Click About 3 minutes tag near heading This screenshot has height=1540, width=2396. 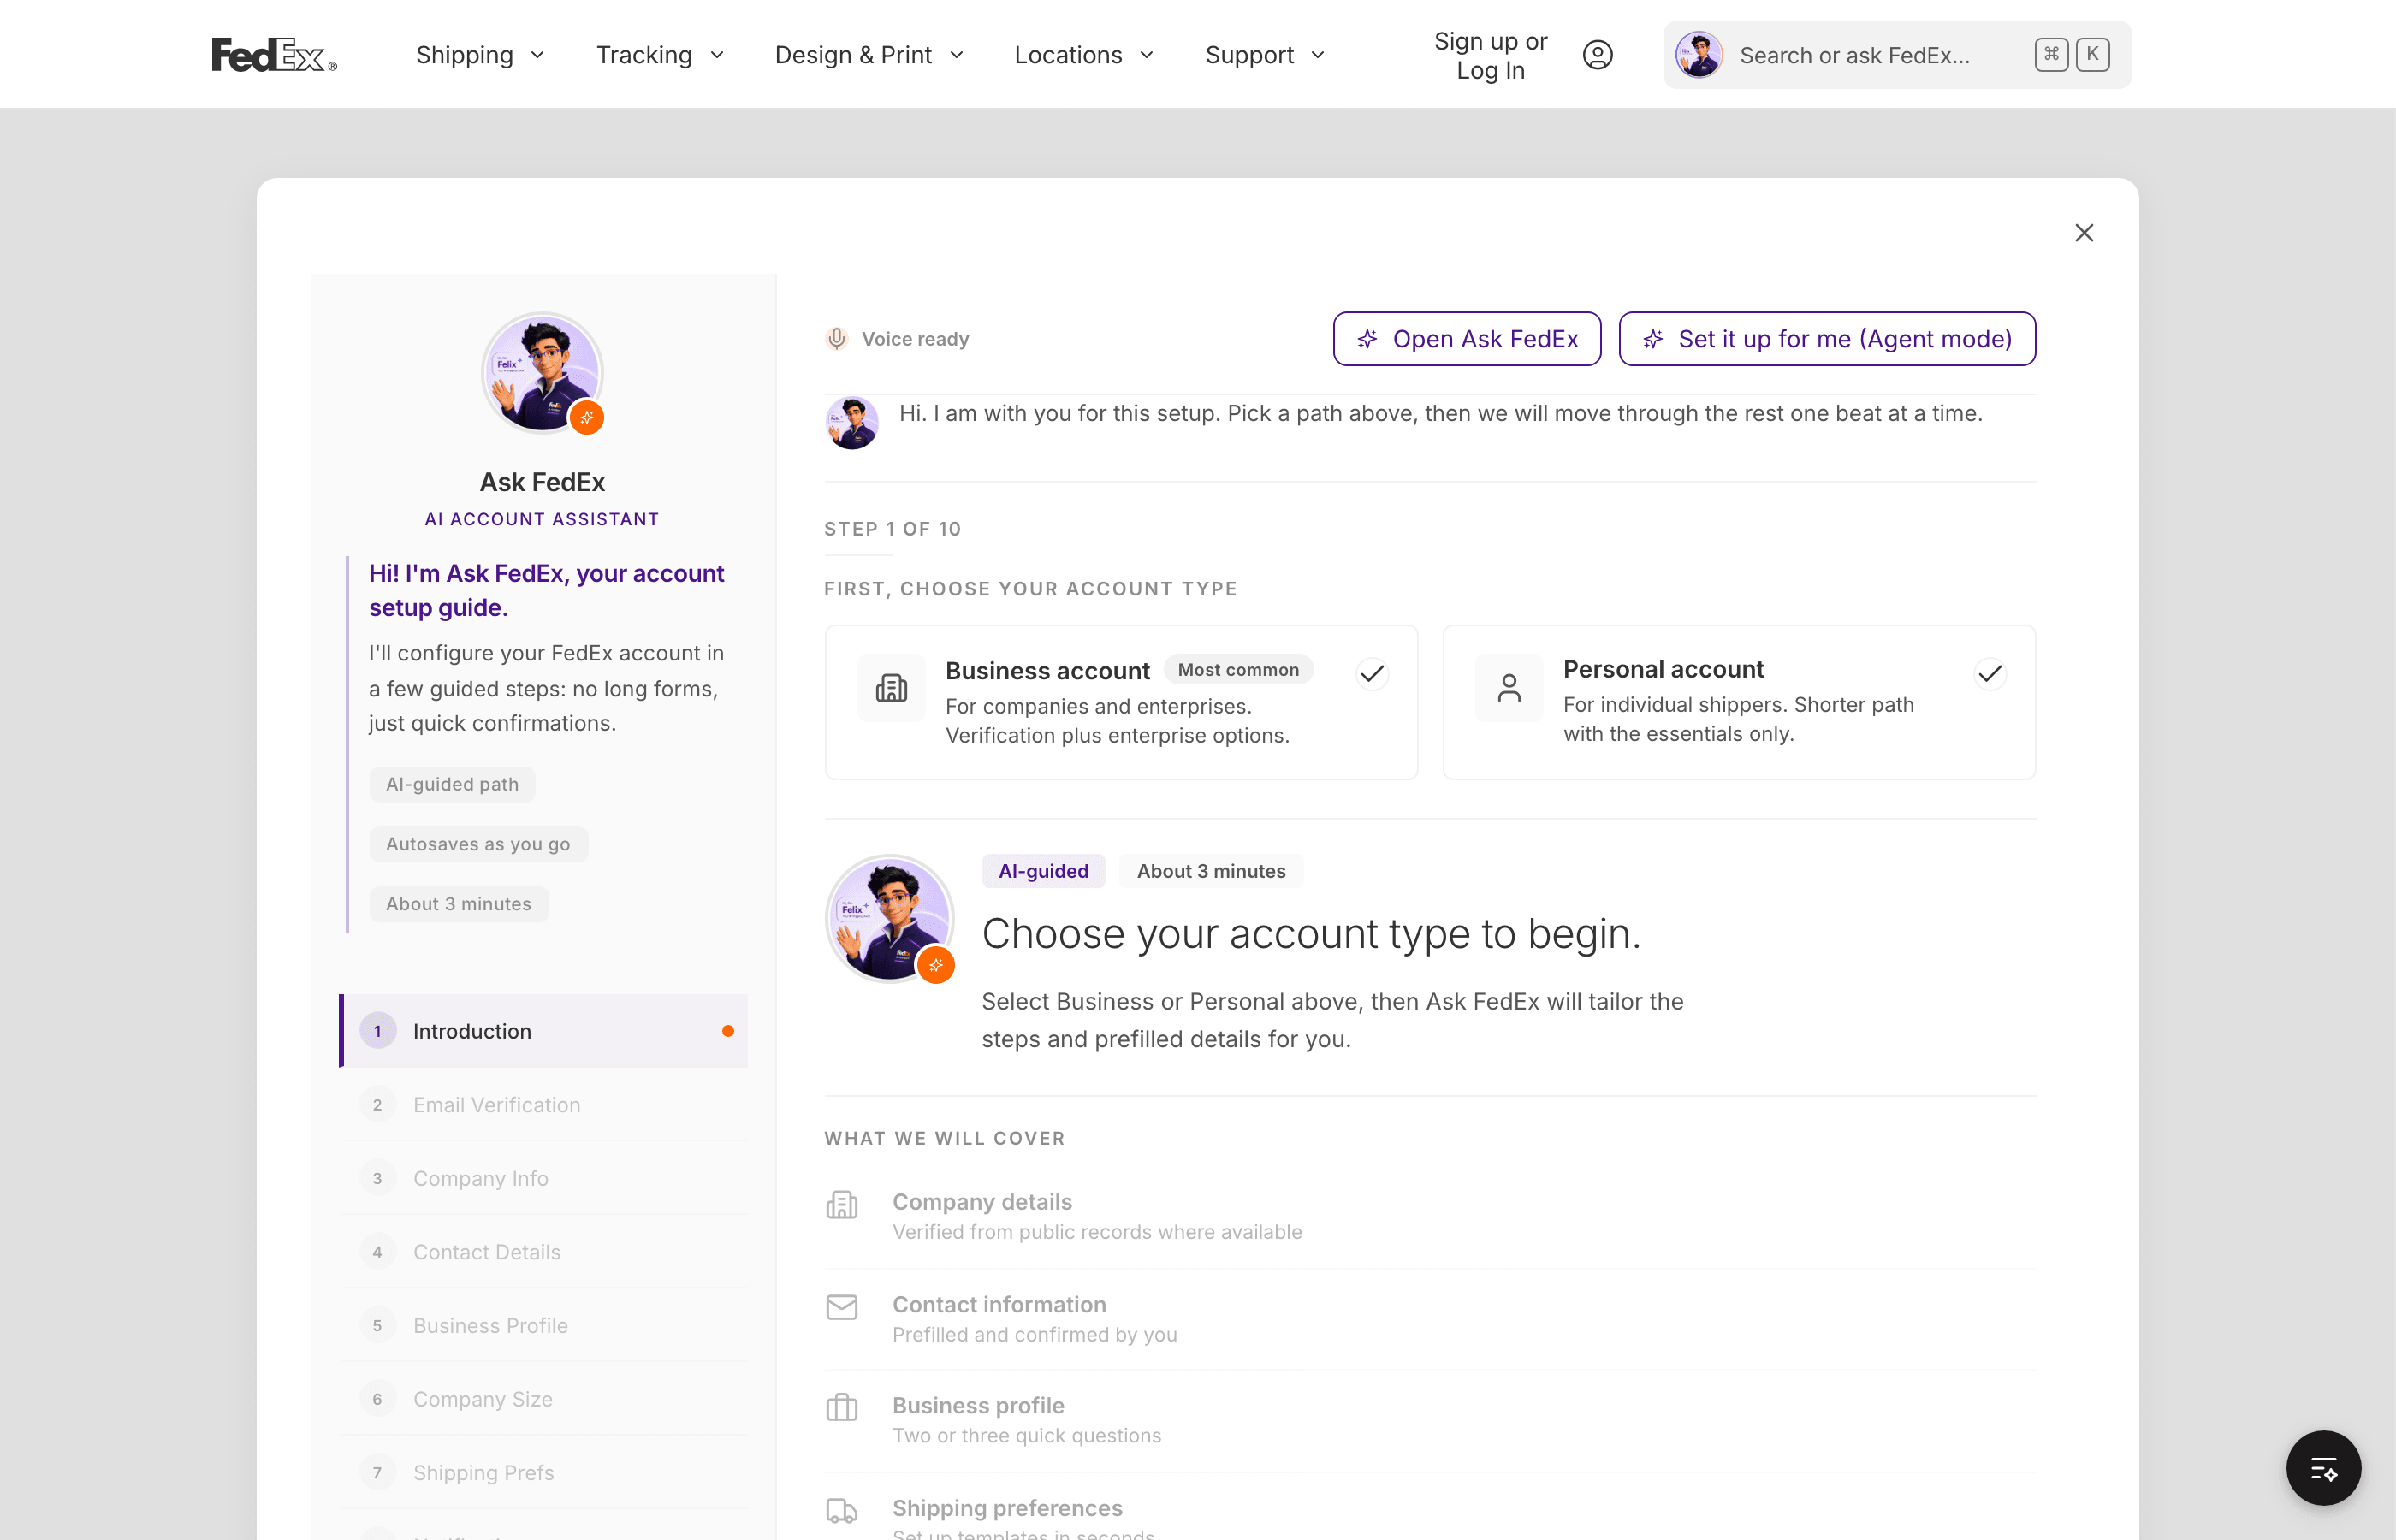click(x=1211, y=871)
